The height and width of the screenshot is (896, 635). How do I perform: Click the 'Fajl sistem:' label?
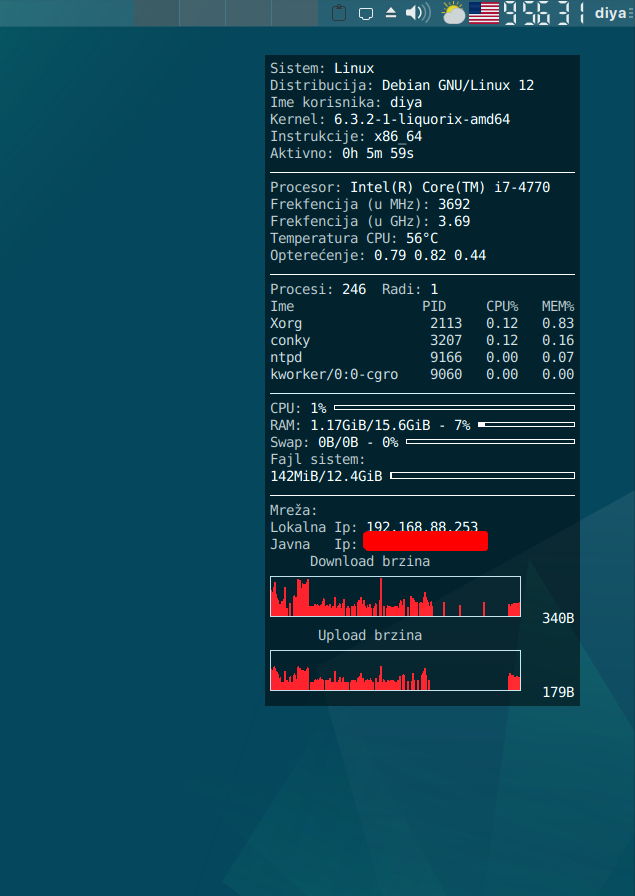(x=318, y=459)
